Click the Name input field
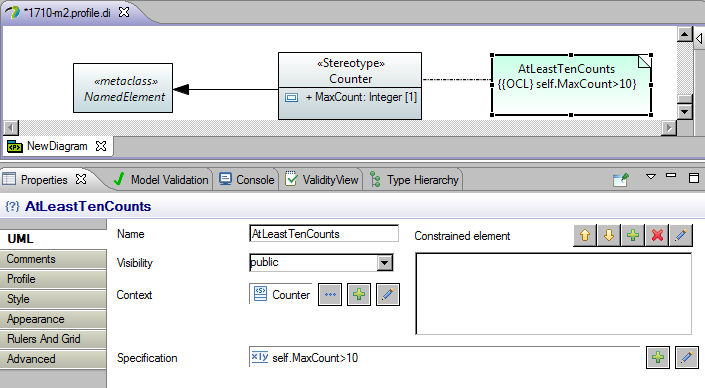705x388 pixels. pyautogui.click(x=324, y=234)
